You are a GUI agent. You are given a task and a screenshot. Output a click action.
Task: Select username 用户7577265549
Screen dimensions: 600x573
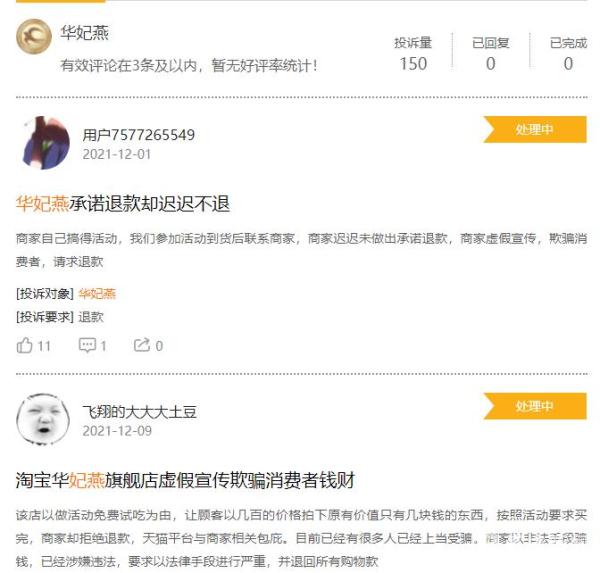coord(139,135)
